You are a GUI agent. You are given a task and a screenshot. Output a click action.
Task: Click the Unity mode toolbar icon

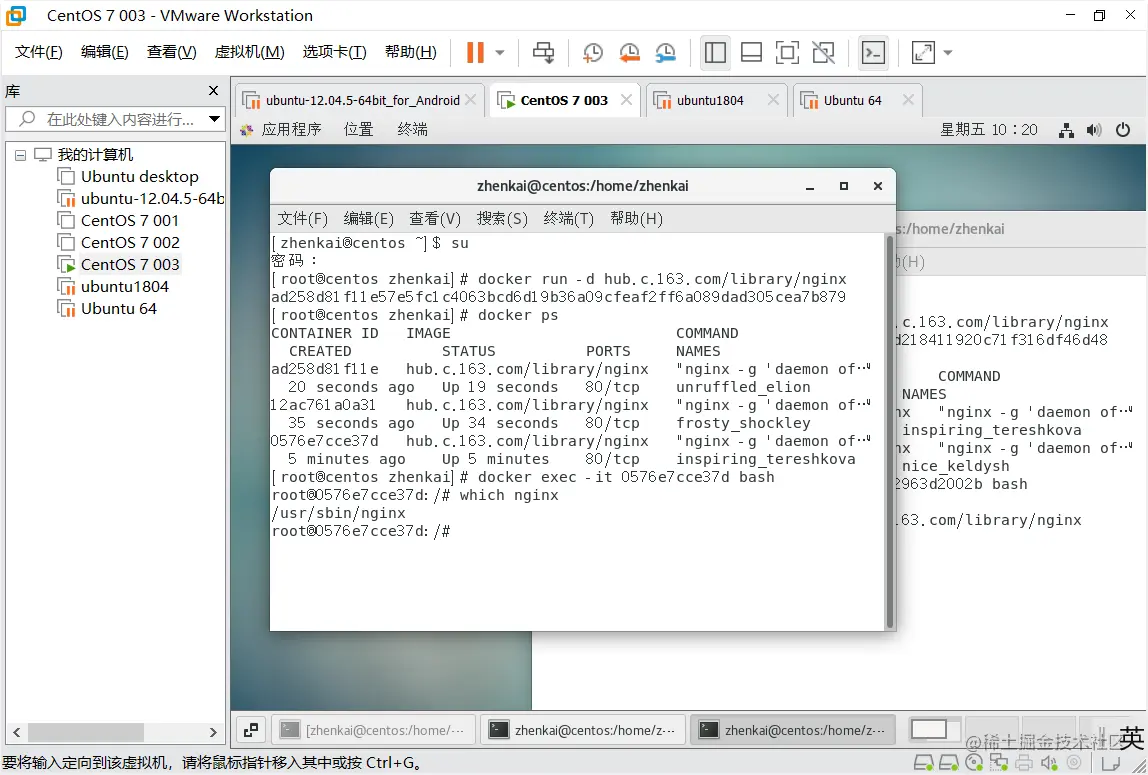coord(824,52)
